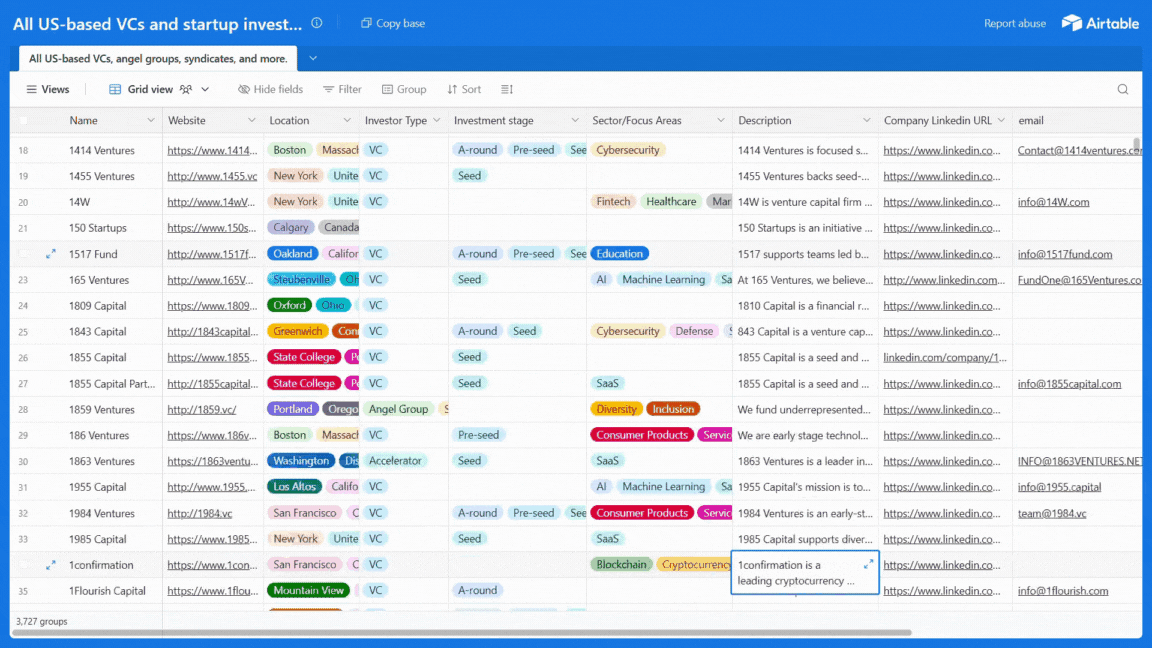The image size is (1152, 648).
Task: Click the '1843 Capital' name cell
Action: coord(98,331)
